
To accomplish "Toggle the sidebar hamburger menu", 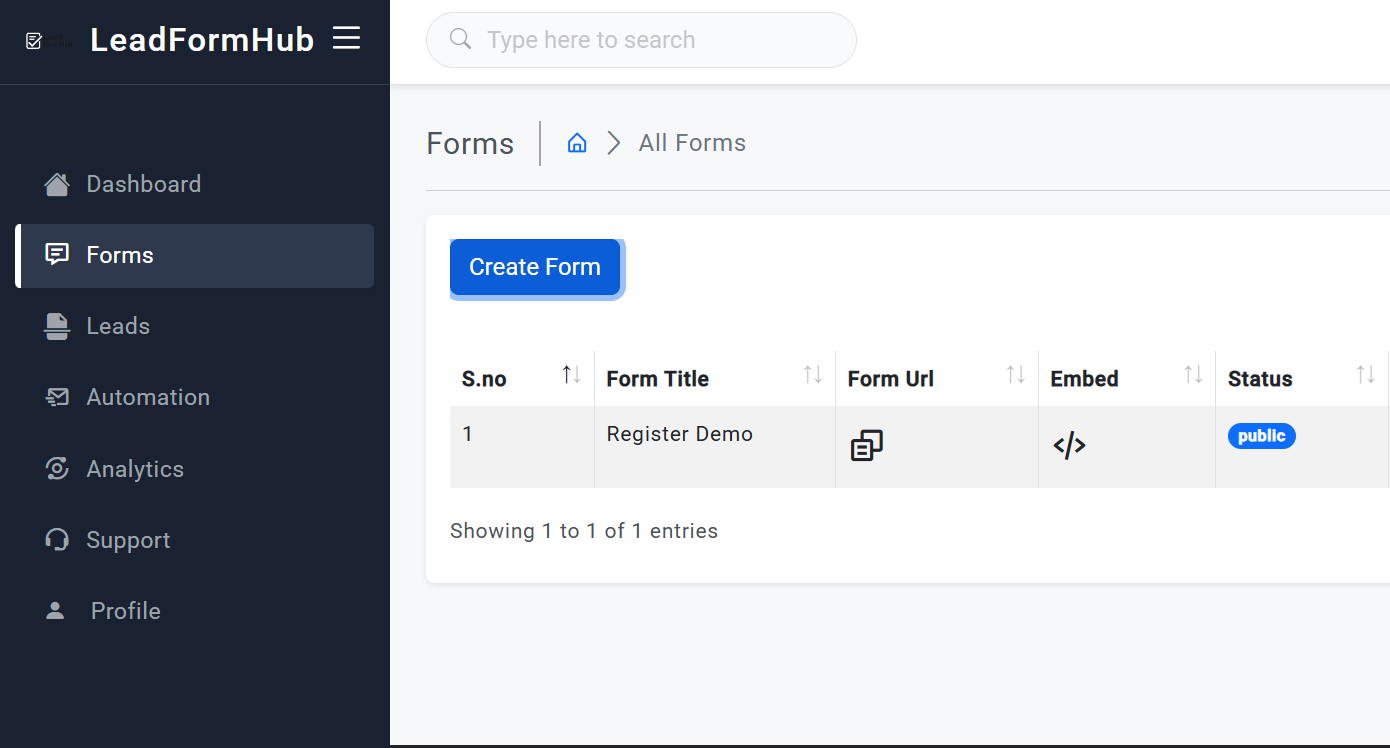I will (x=346, y=38).
